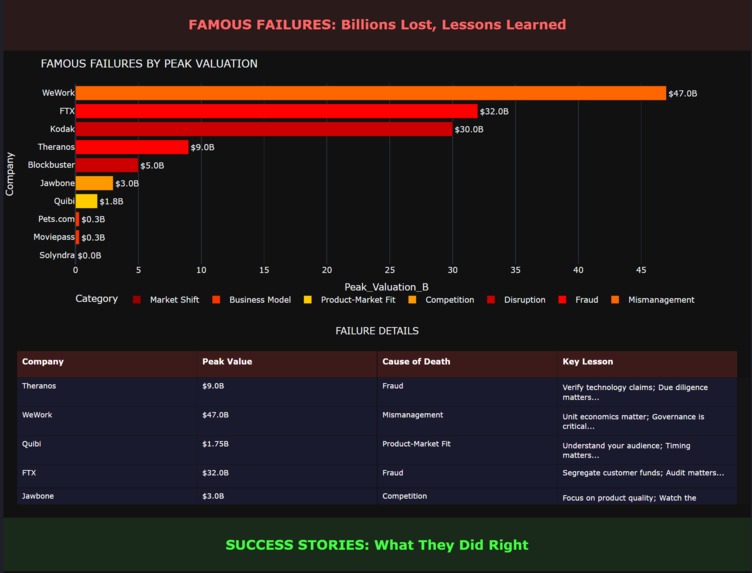The height and width of the screenshot is (573, 752).
Task: Click the $1.75B peak value cell
Action: coord(287,450)
